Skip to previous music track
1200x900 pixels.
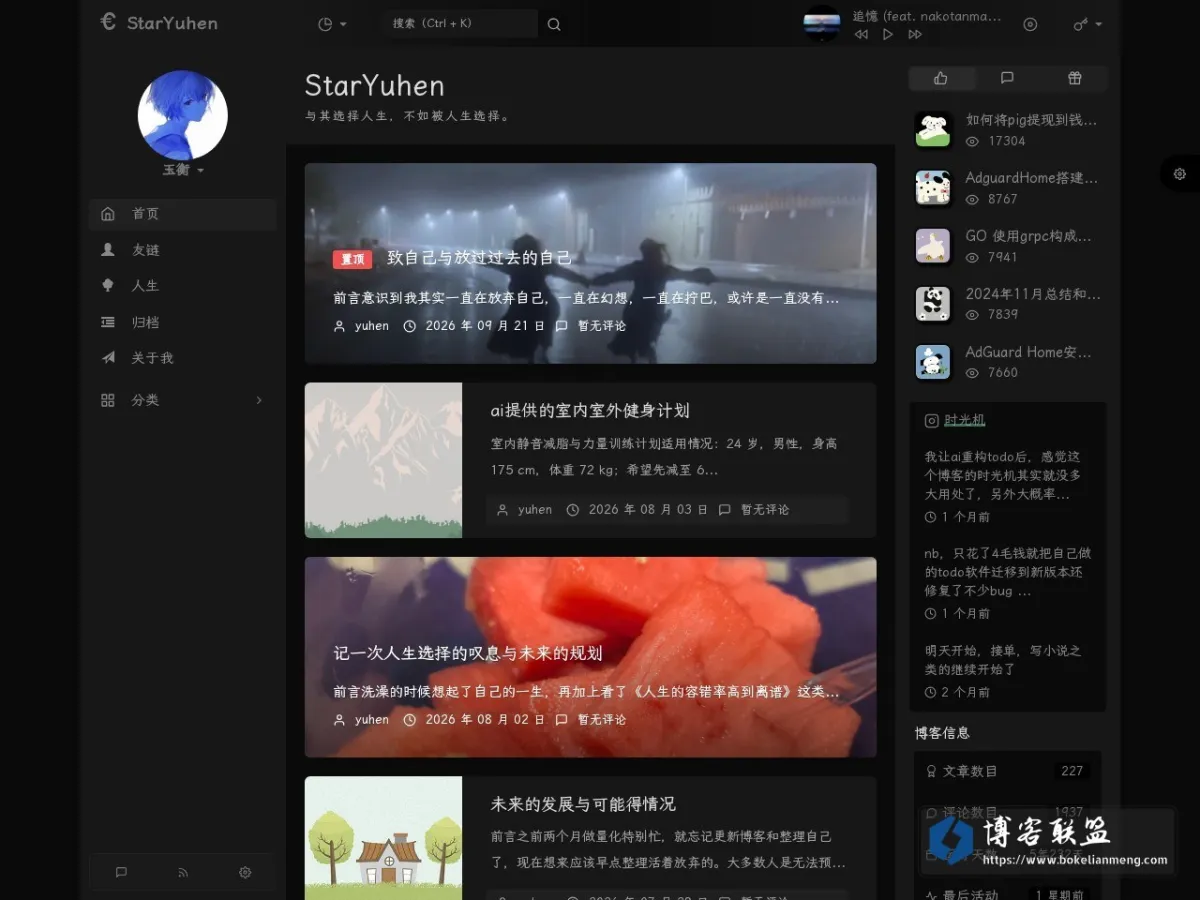tap(861, 34)
